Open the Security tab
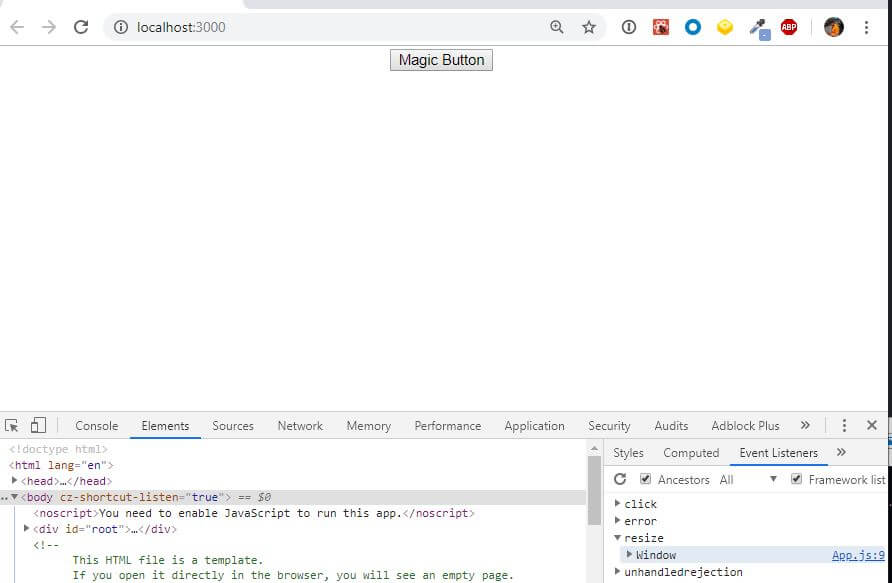892x583 pixels. pos(609,425)
